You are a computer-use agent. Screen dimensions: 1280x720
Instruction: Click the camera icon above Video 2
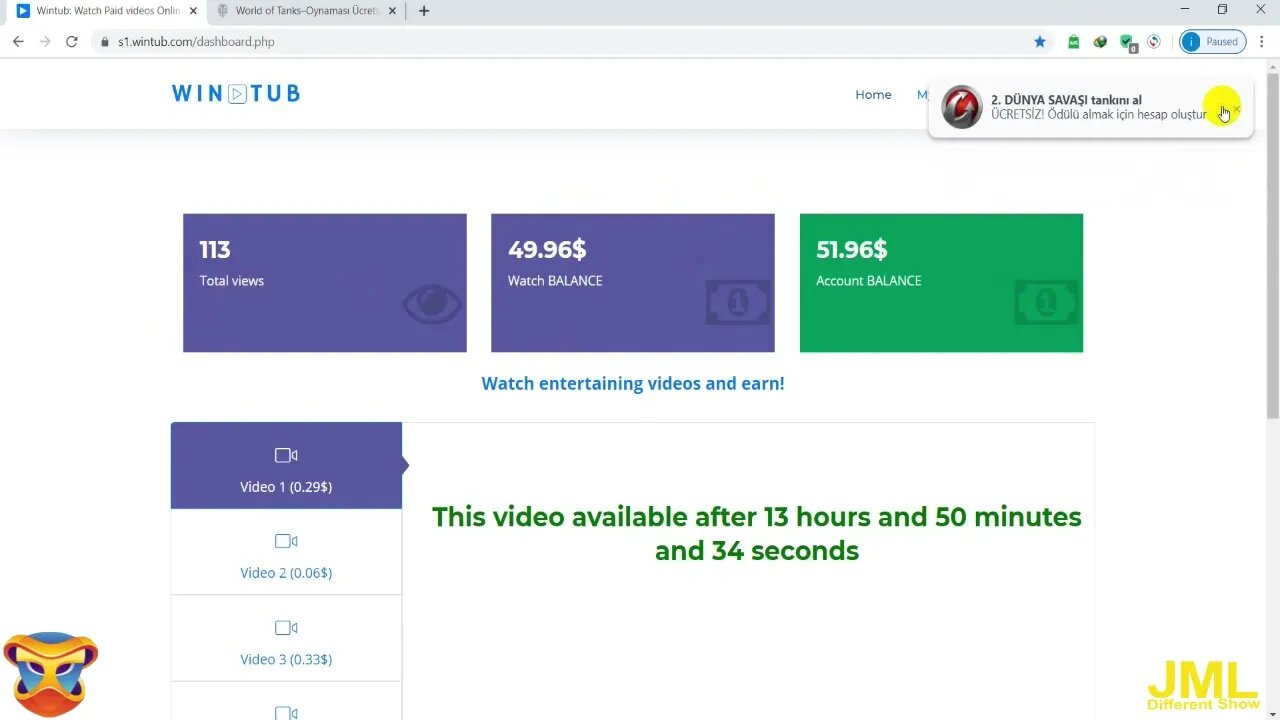click(x=286, y=541)
